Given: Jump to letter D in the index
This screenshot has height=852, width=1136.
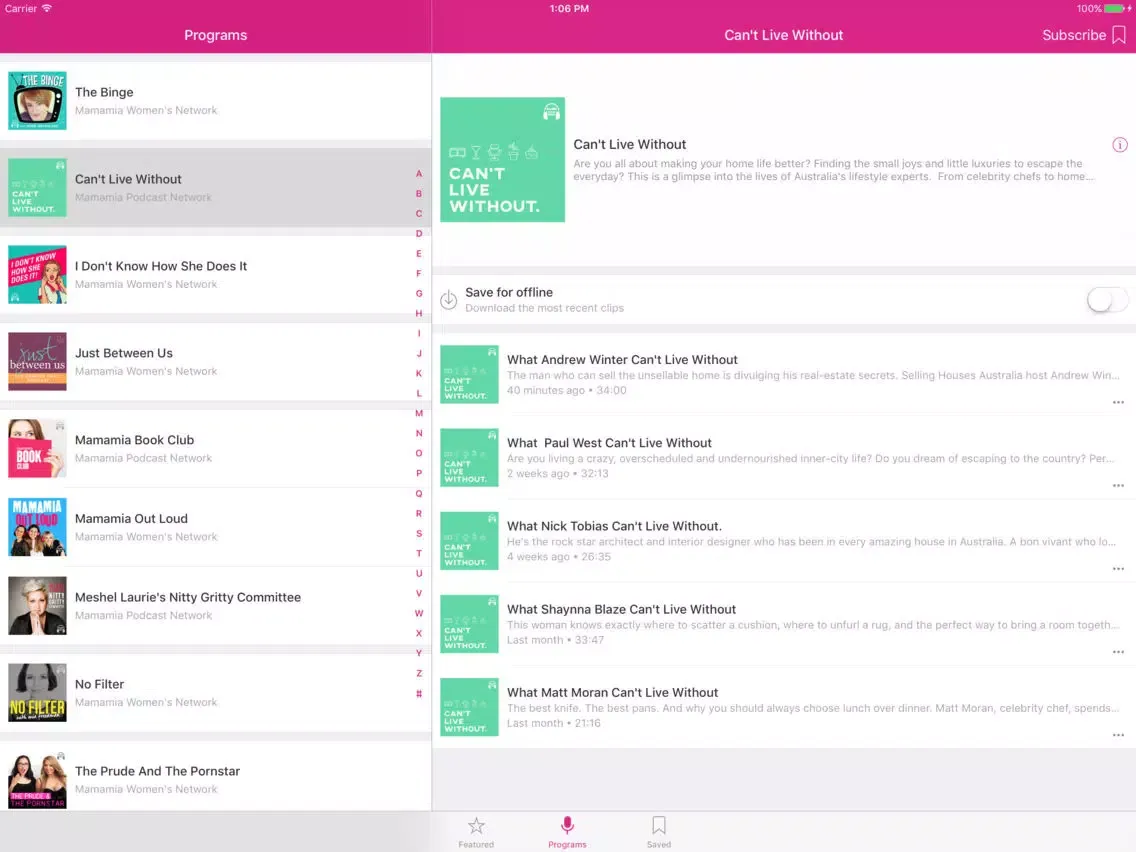Looking at the screenshot, I should [x=419, y=233].
